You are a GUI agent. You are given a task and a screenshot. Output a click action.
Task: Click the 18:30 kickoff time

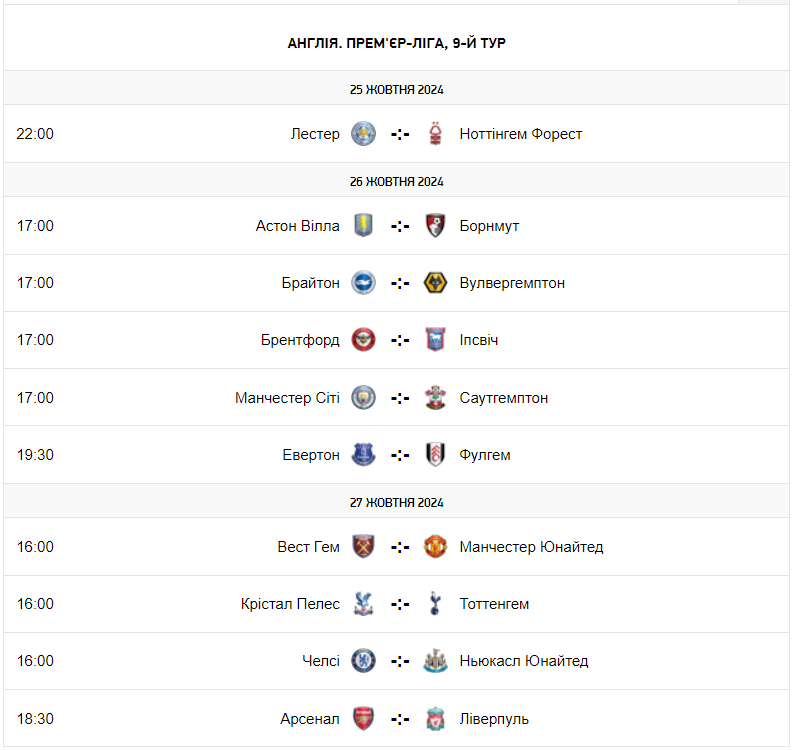[35, 718]
